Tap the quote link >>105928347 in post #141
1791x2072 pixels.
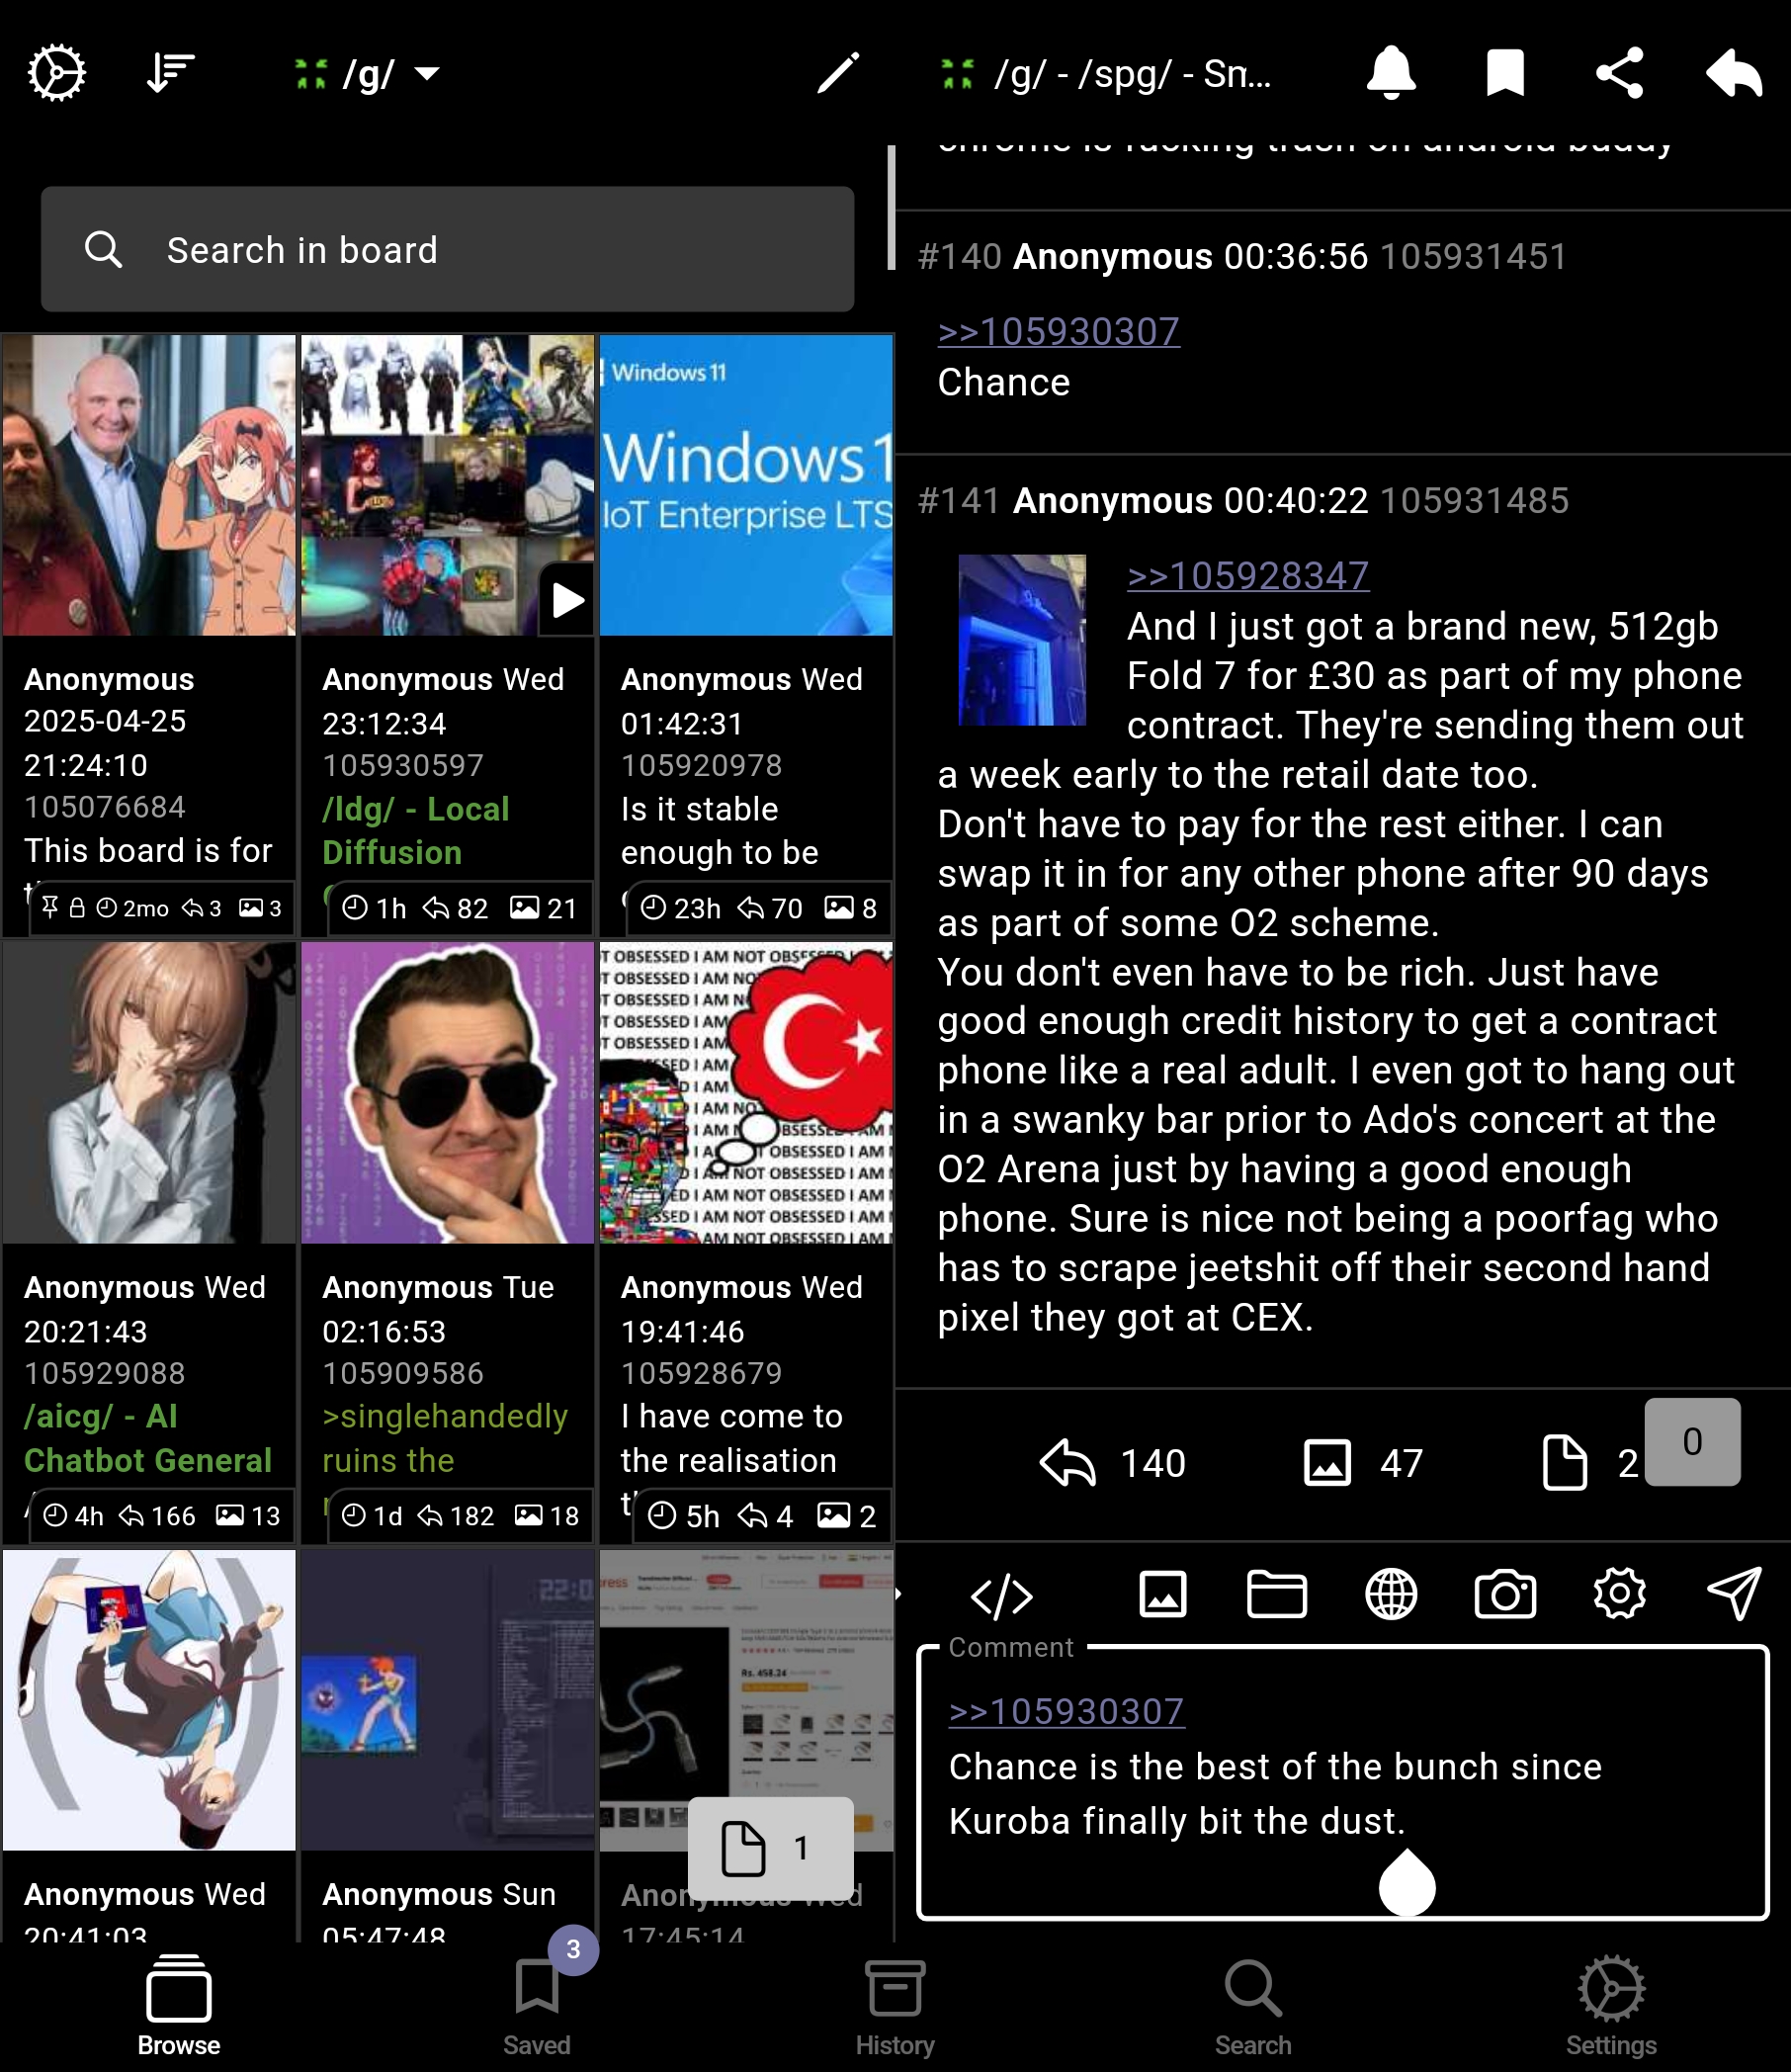pos(1248,575)
